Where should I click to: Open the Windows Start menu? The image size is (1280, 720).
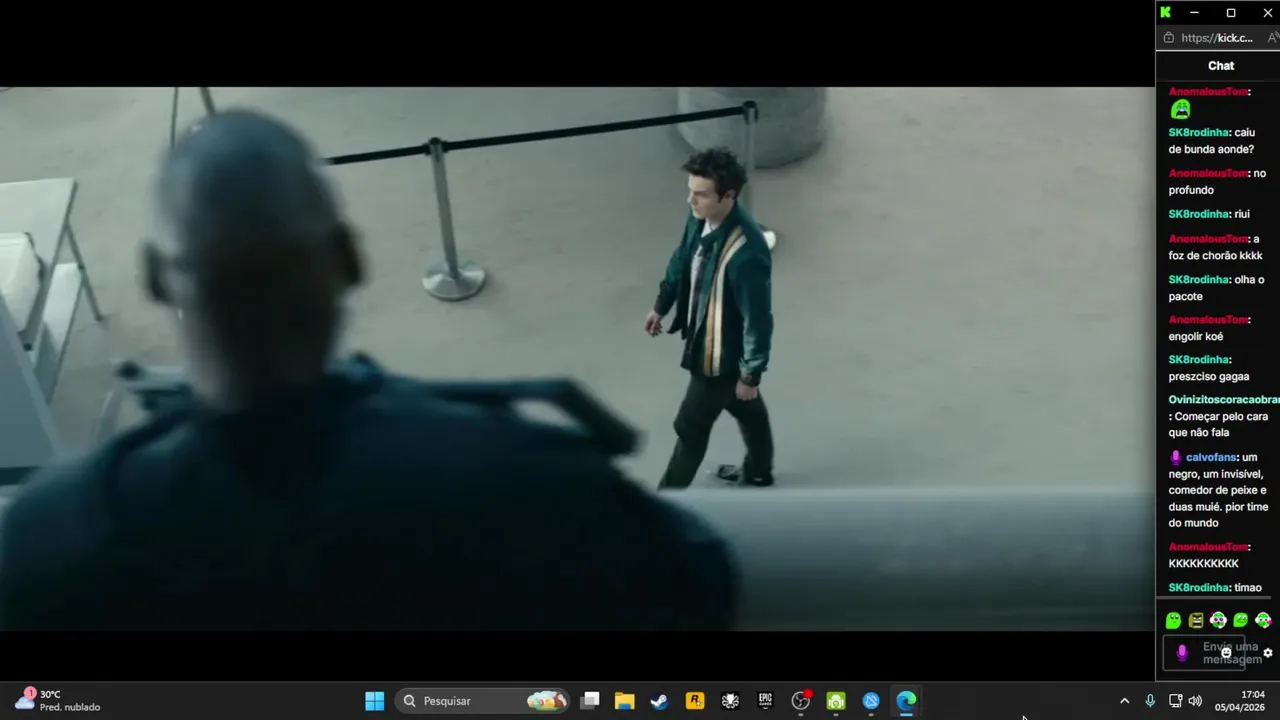(x=375, y=701)
